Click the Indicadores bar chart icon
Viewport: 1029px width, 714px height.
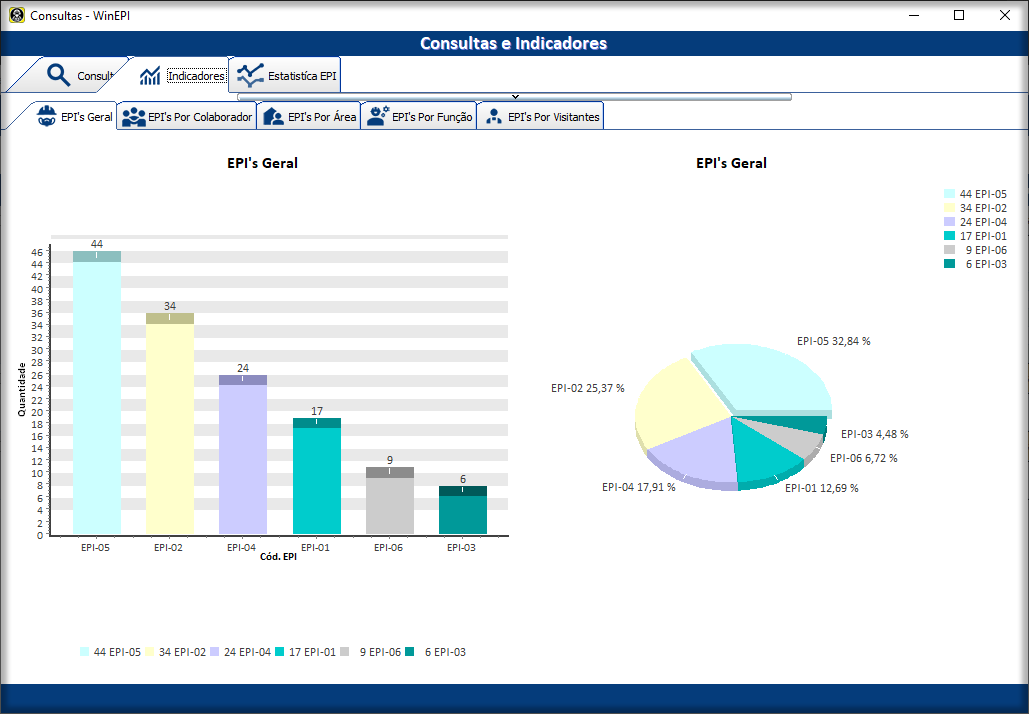click(x=150, y=76)
